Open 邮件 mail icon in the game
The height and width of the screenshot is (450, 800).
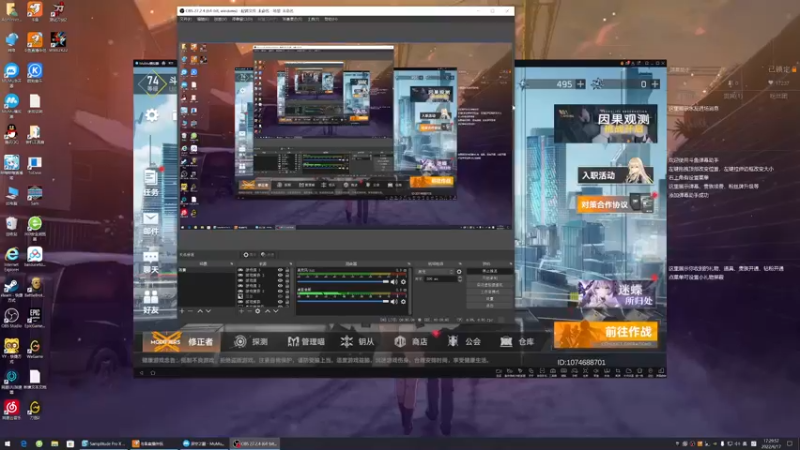pyautogui.click(x=151, y=223)
